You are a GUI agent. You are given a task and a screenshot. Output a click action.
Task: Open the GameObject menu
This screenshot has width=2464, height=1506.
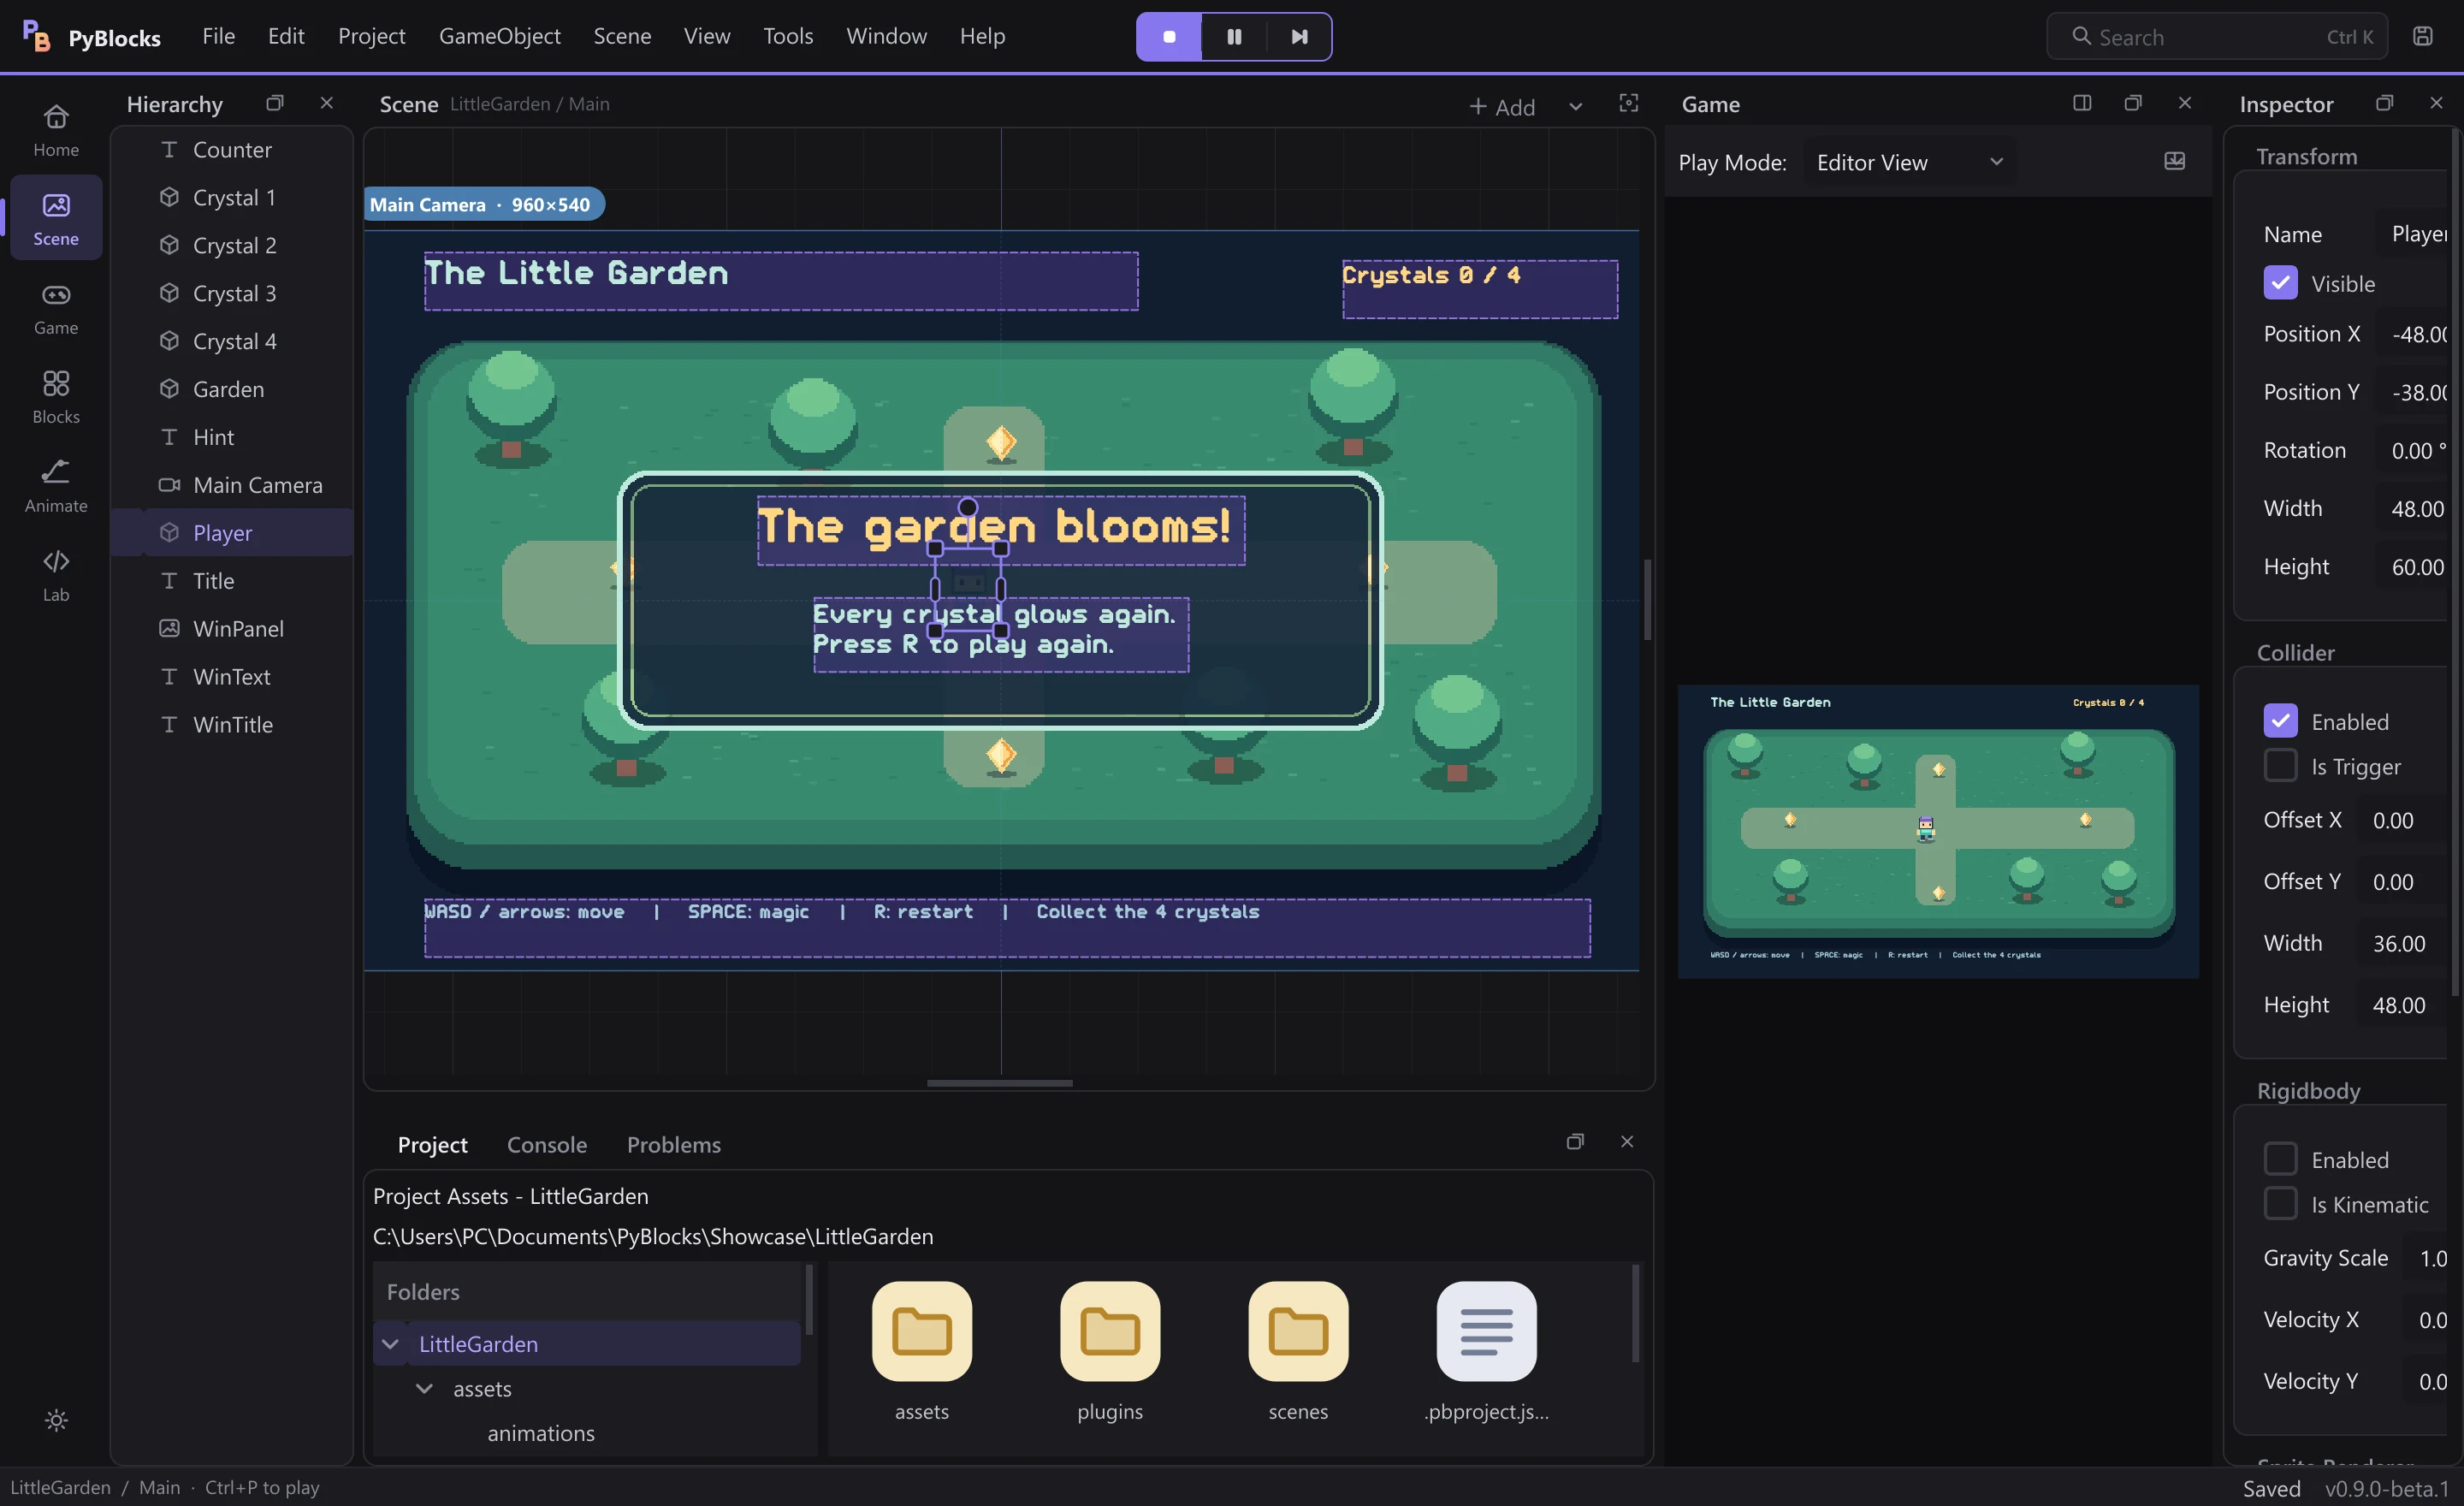pos(500,36)
